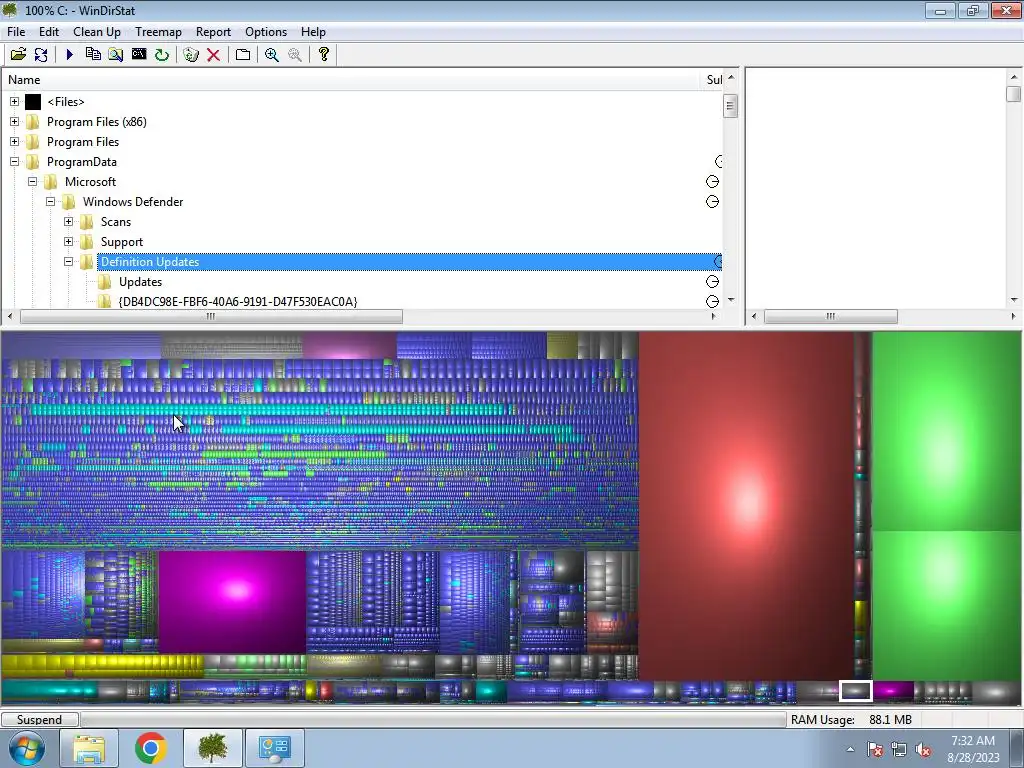Collapse the ProgramData node

(x=14, y=162)
